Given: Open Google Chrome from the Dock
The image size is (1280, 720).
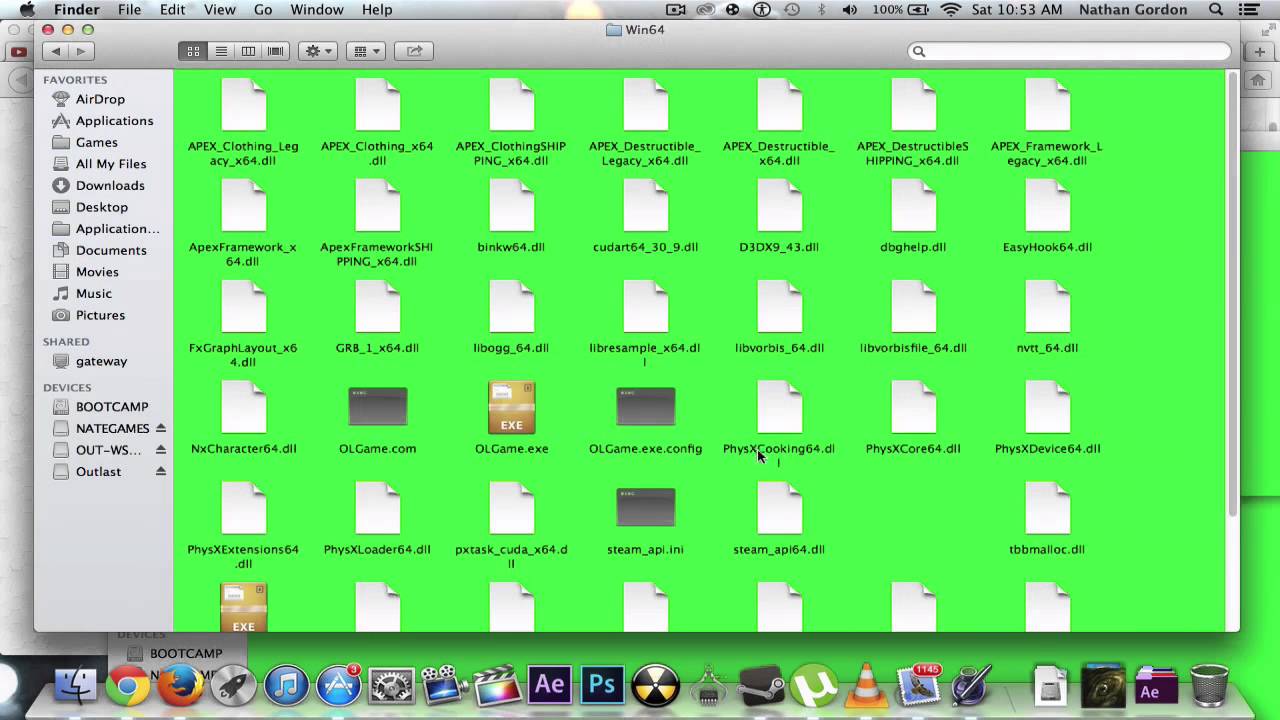Looking at the screenshot, I should point(128,686).
